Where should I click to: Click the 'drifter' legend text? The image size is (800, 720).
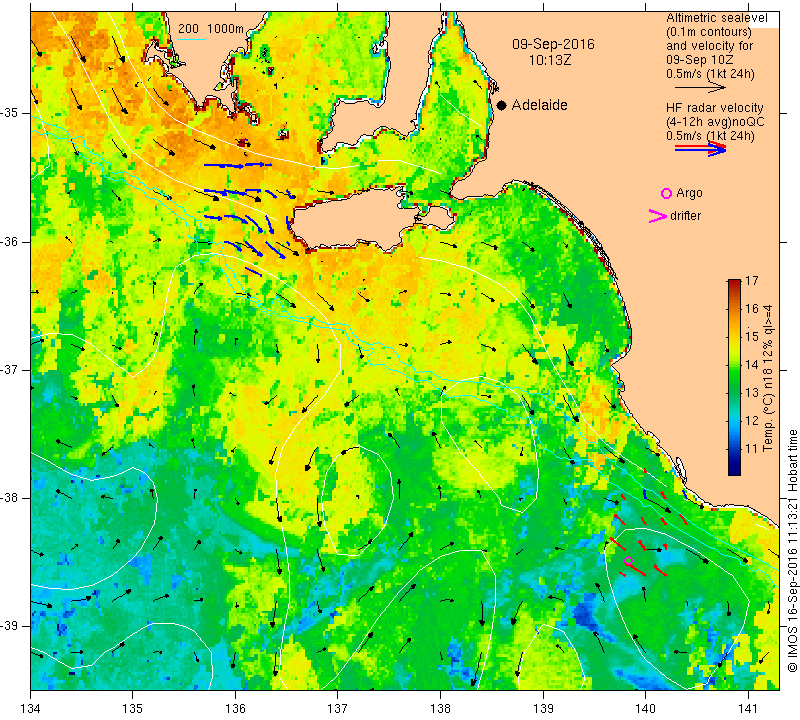685,216
